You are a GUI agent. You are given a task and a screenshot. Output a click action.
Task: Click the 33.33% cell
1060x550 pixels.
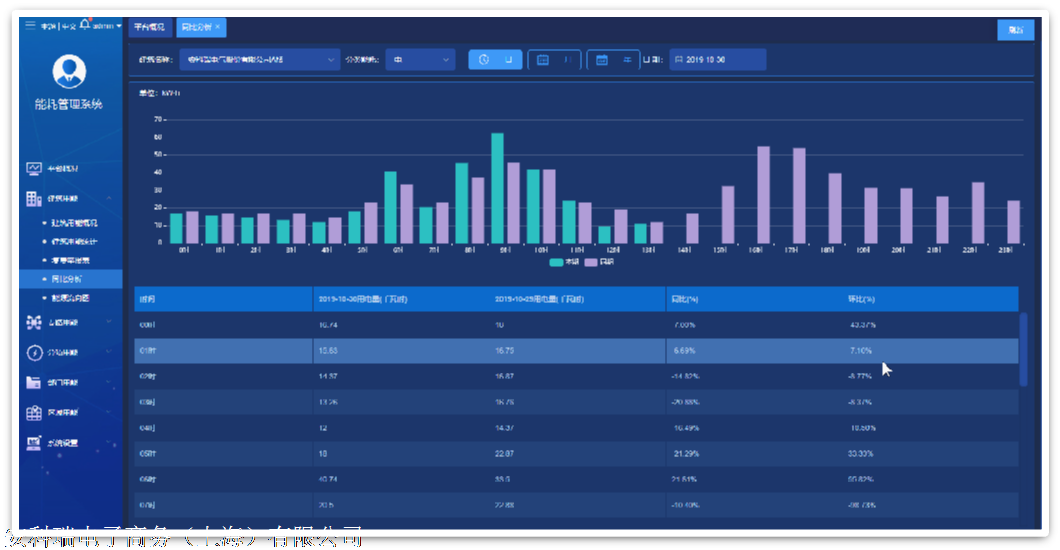(861, 453)
